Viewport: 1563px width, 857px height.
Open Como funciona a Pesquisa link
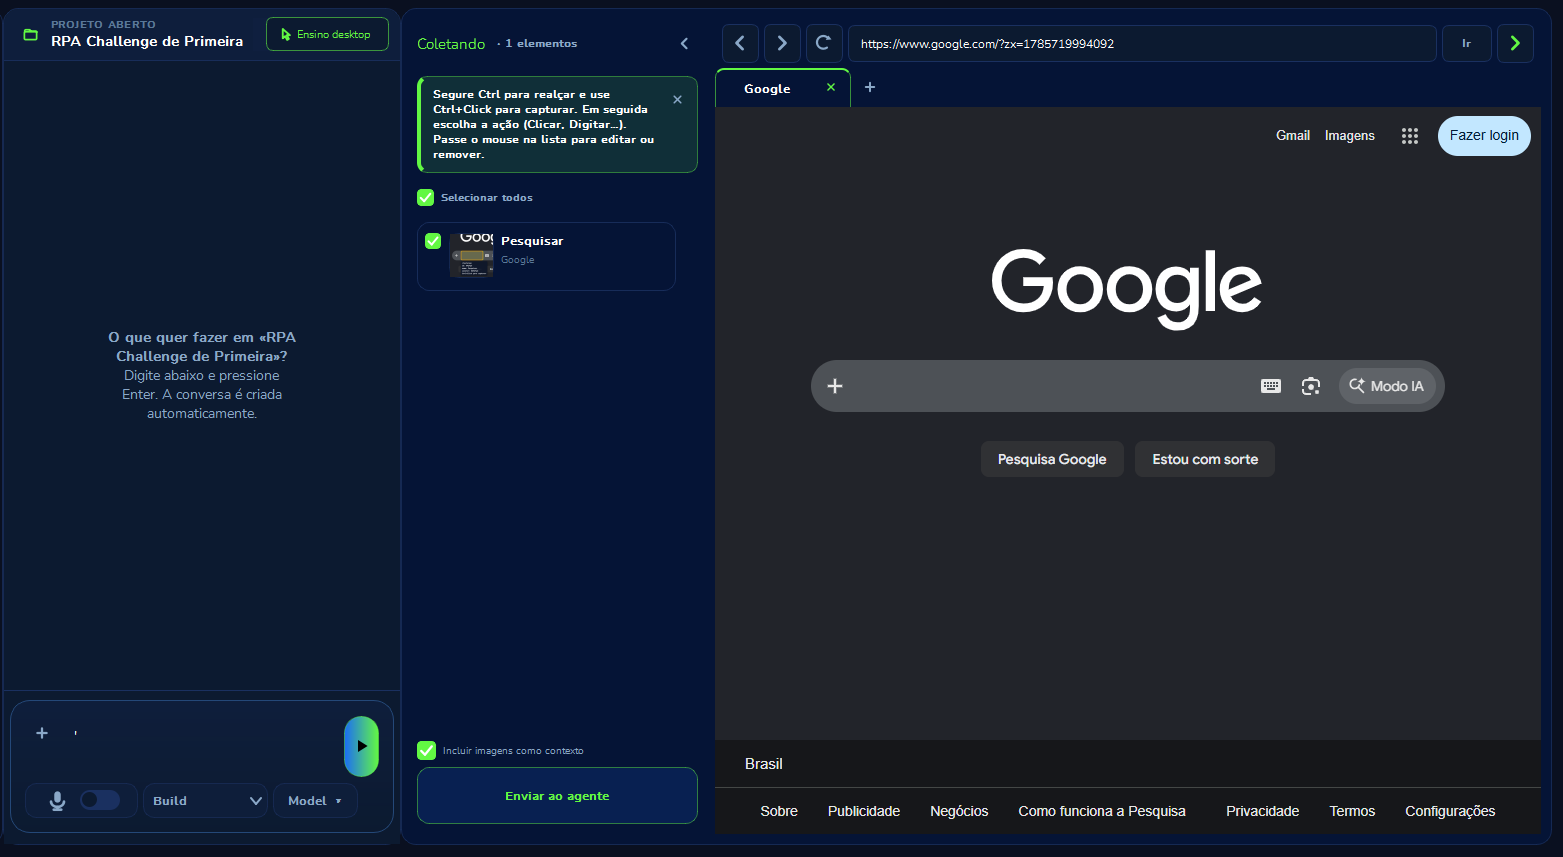(1102, 811)
